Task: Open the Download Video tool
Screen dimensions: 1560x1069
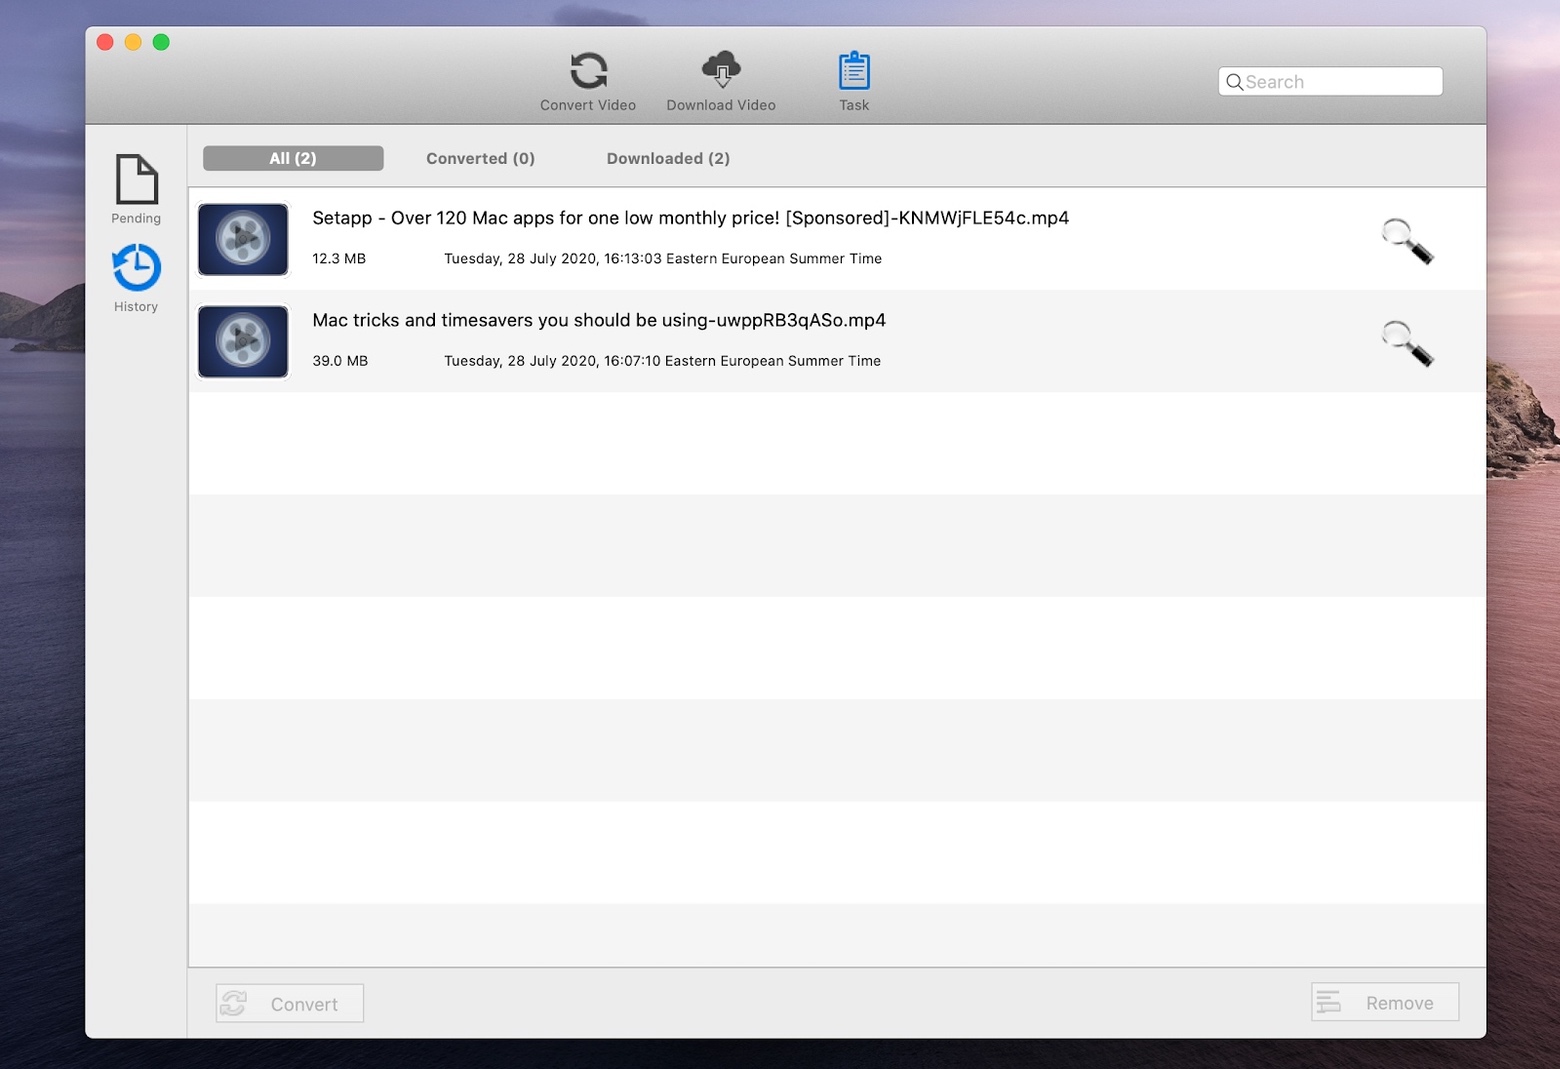Action: (721, 81)
